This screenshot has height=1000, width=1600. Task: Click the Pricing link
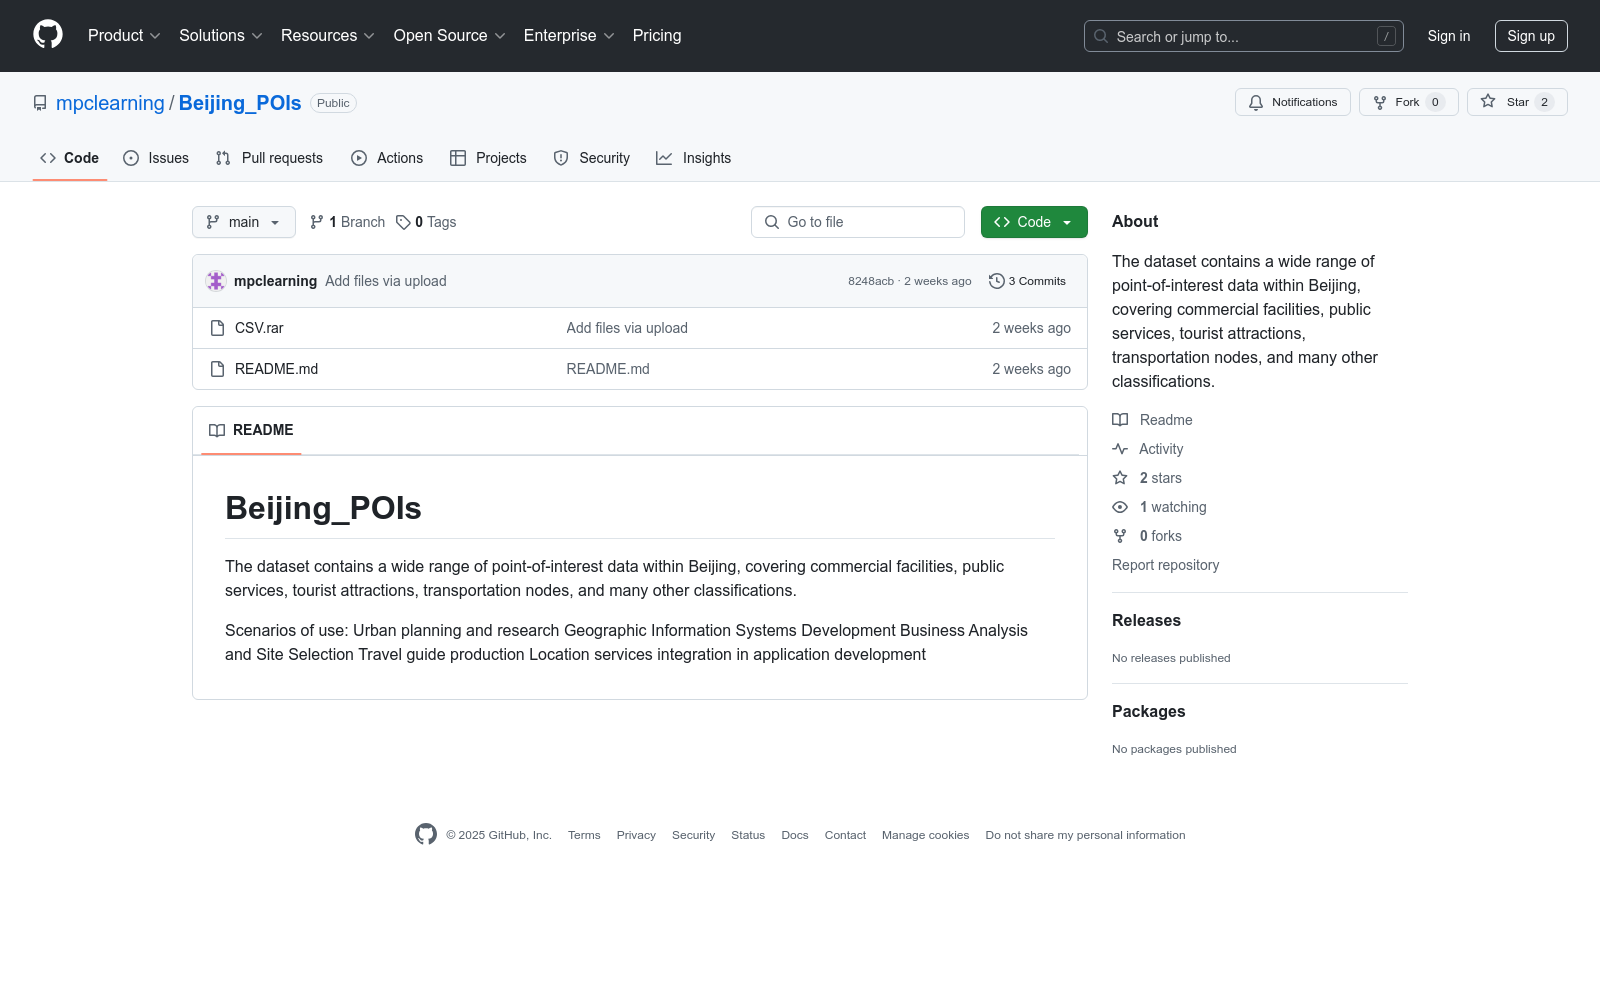[657, 36]
